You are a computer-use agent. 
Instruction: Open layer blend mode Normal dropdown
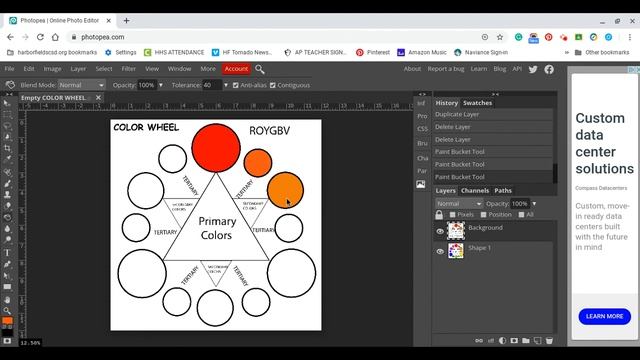coord(459,204)
